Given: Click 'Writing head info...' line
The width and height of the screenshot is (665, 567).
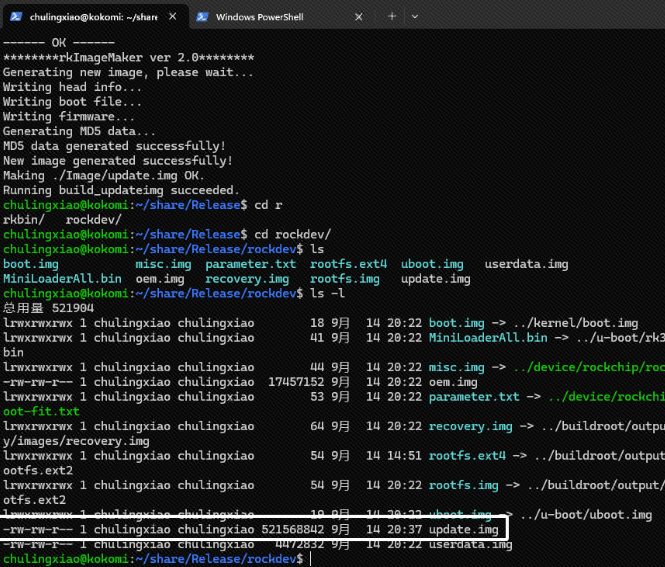Looking at the screenshot, I should click(x=72, y=87).
